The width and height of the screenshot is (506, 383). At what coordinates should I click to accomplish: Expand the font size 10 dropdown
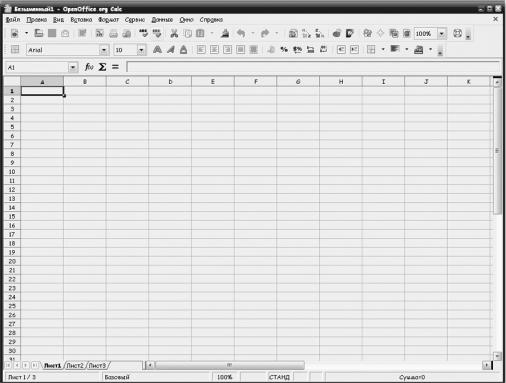pyautogui.click(x=141, y=50)
